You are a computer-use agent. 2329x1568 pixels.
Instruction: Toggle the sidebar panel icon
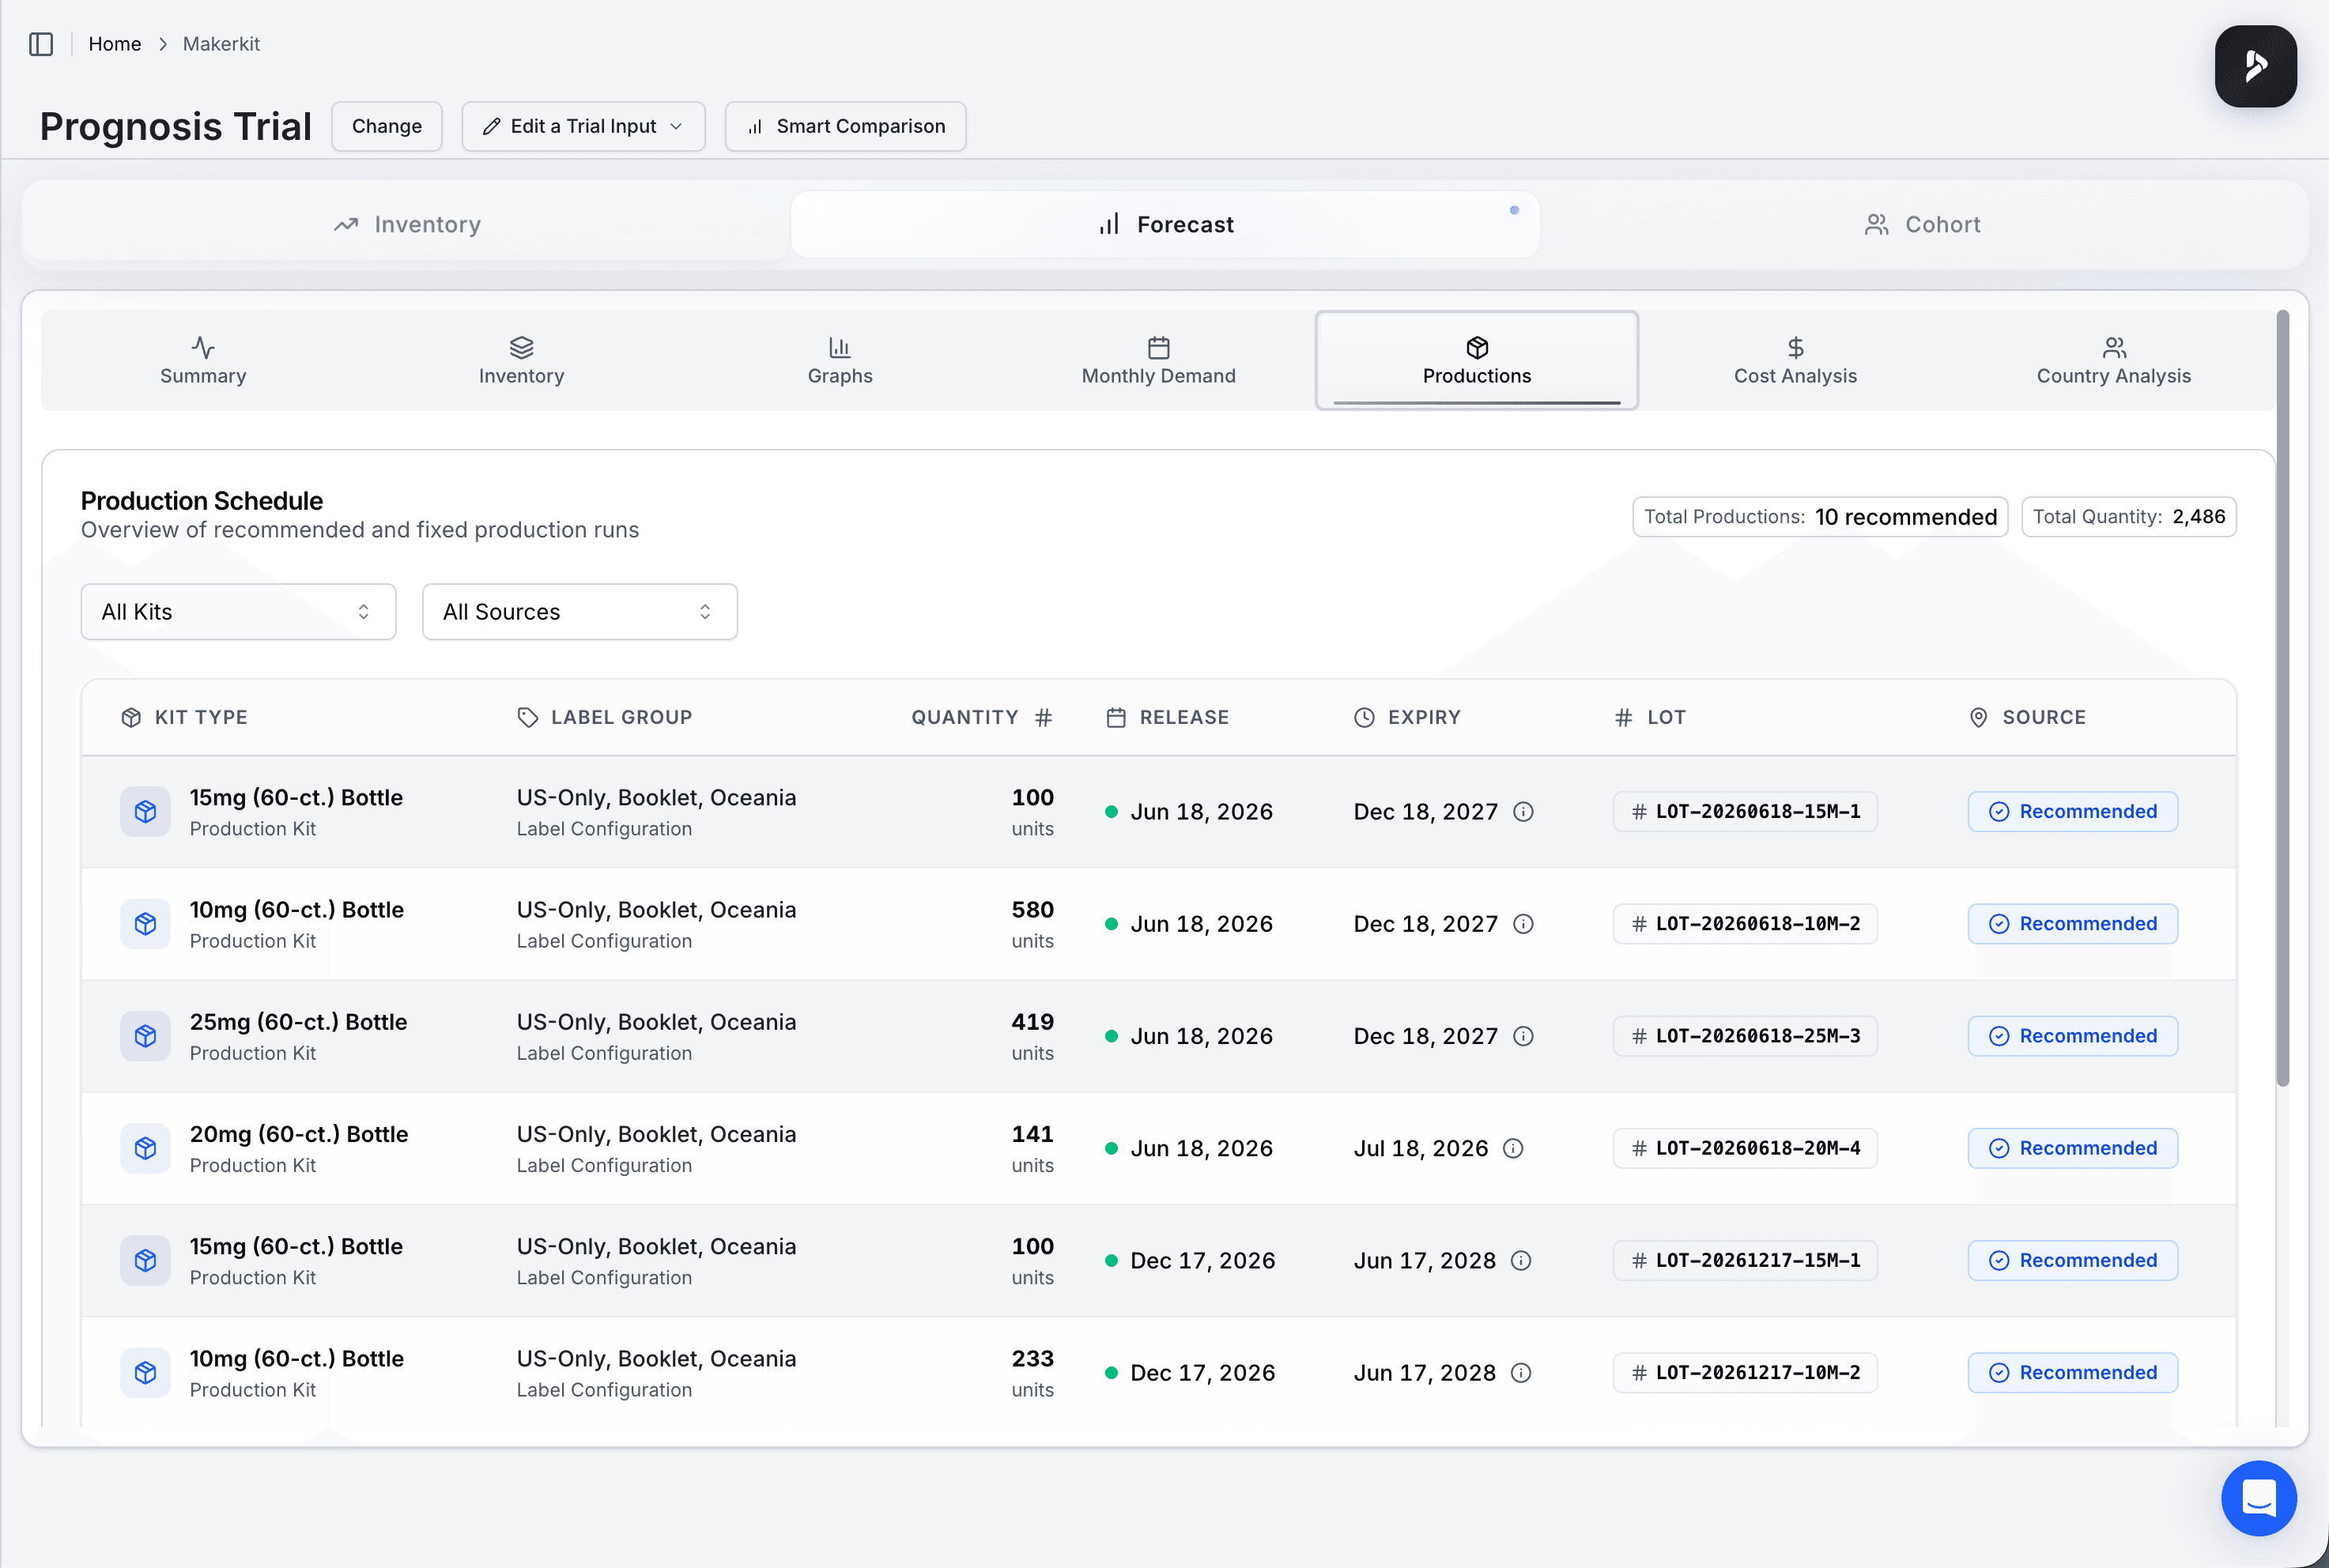(41, 44)
